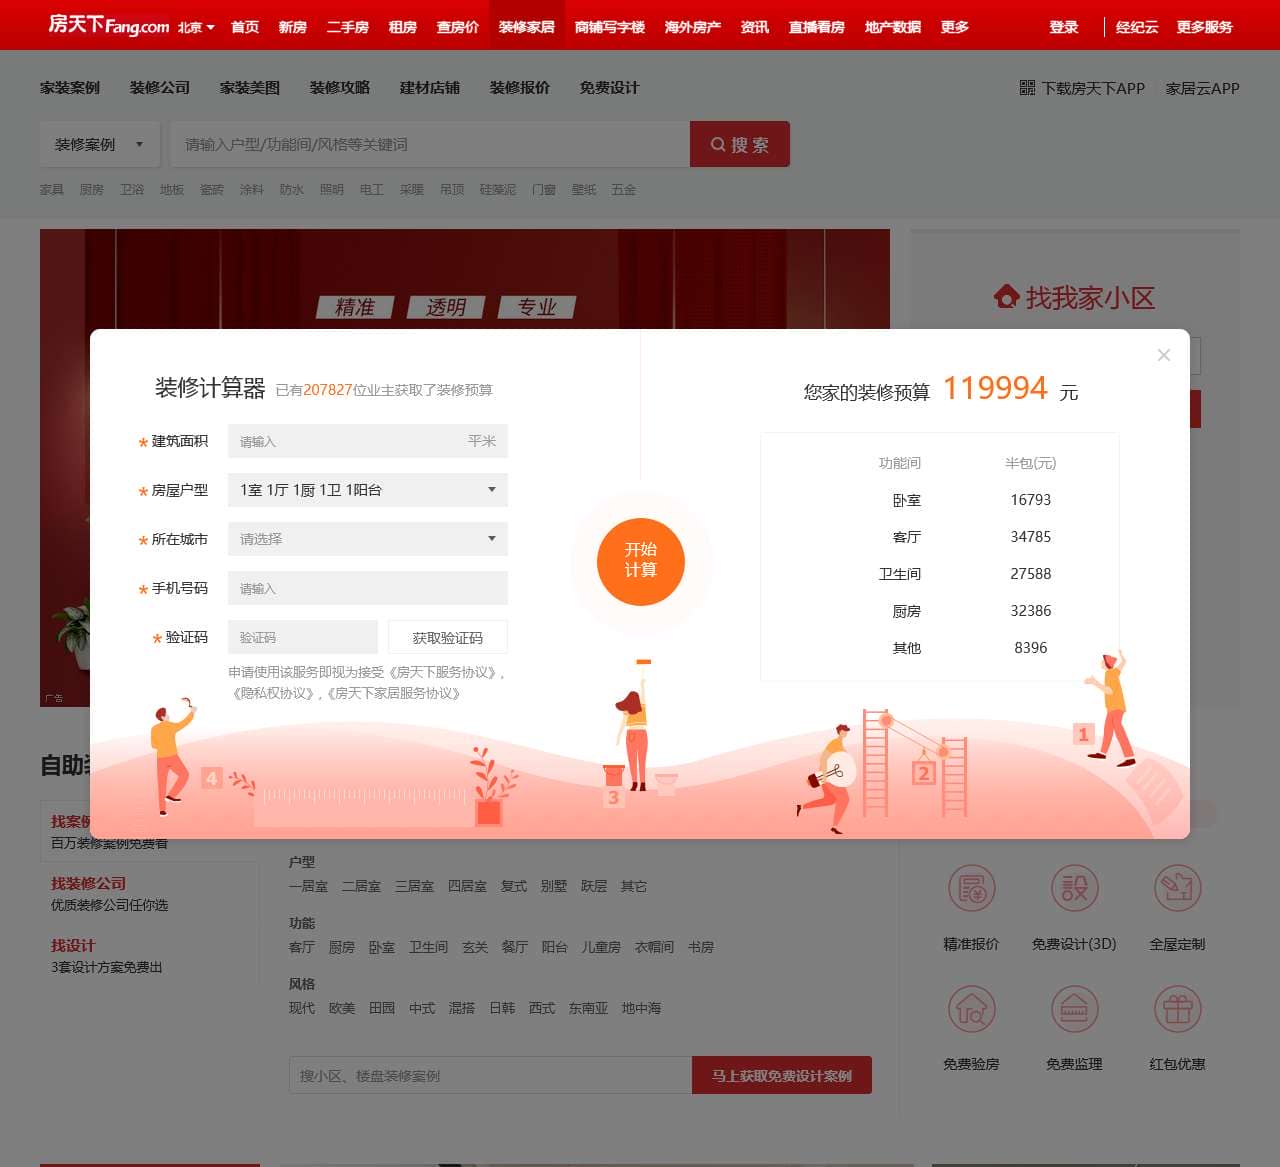The image size is (1280, 1167).
Task: Switch to the 装修攻略 tab
Action: [340, 88]
